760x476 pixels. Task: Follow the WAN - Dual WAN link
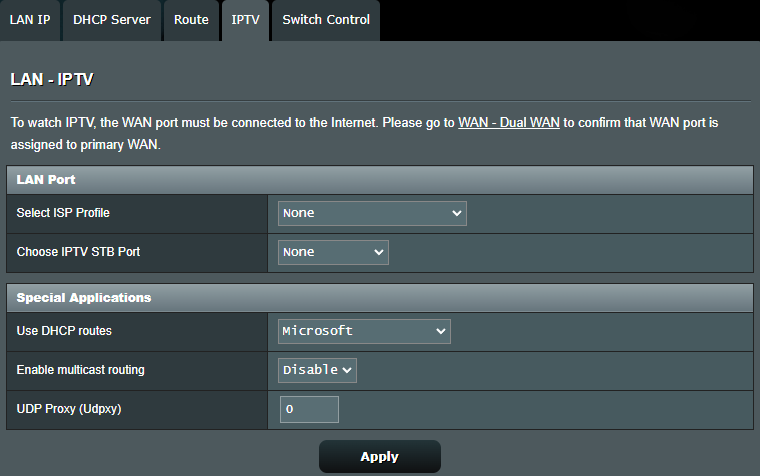pyautogui.click(x=509, y=123)
